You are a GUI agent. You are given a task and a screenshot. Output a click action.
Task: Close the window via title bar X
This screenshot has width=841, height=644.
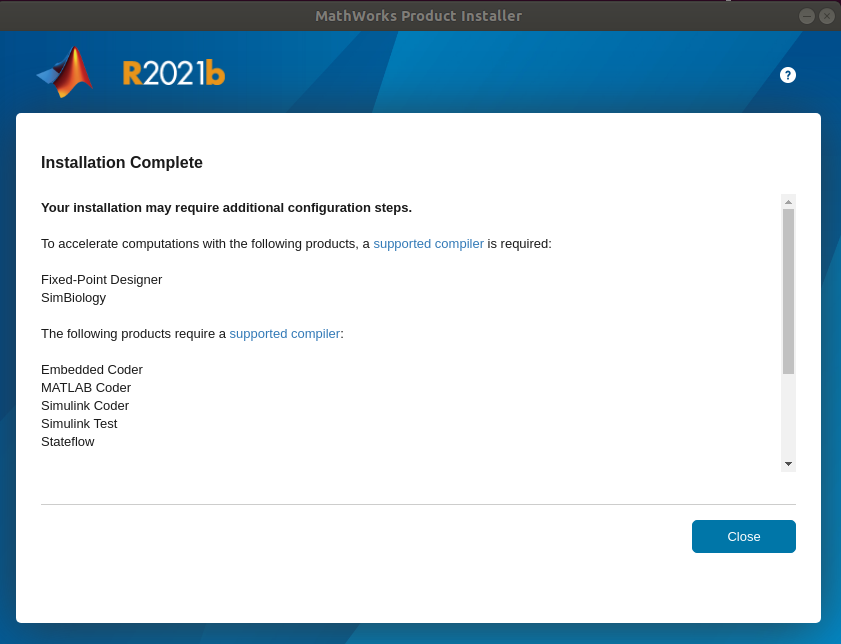[x=827, y=16]
